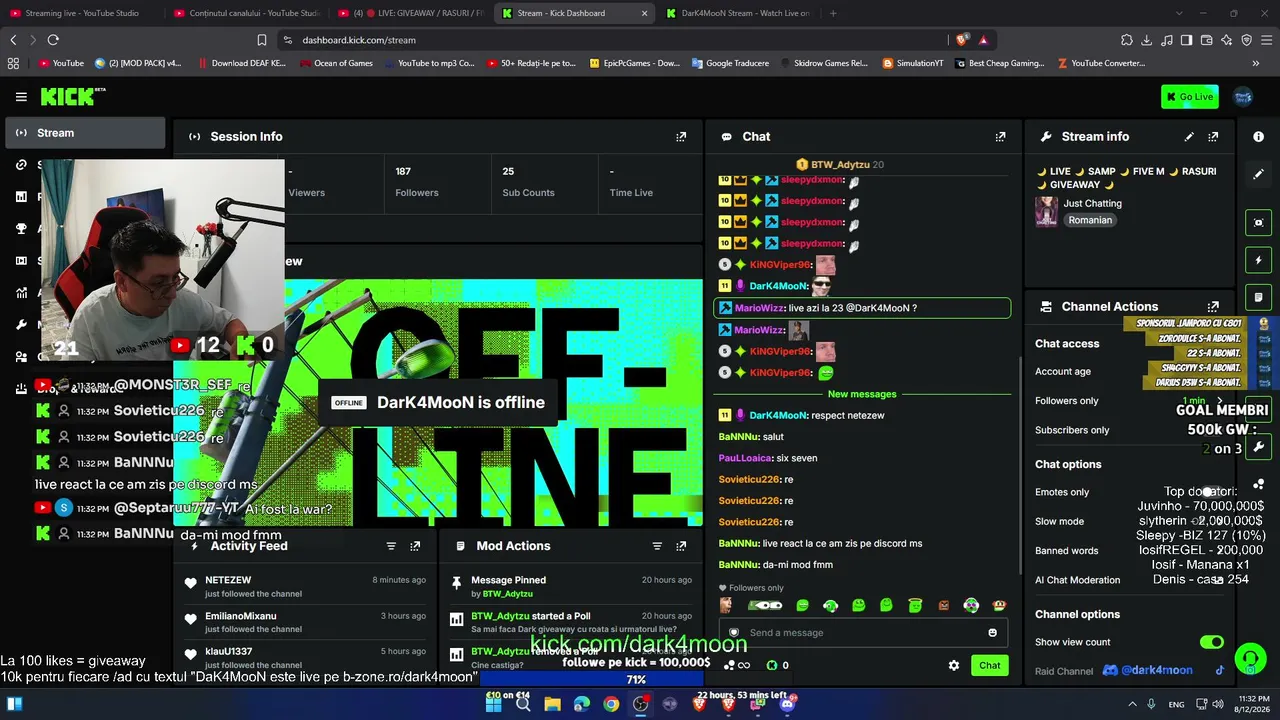Click the Just Chatting category thumbnail
This screenshot has height=720, width=1280.
tap(1046, 211)
